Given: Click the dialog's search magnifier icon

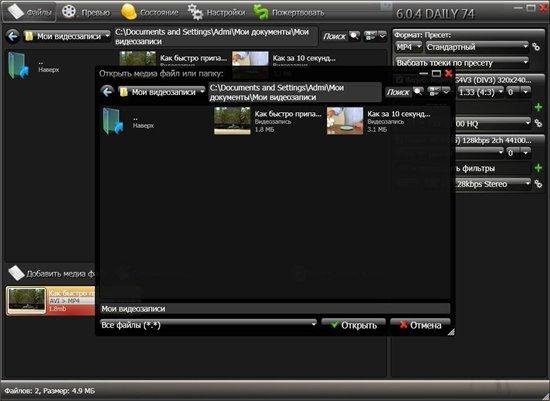Looking at the screenshot, I should coord(418,92).
